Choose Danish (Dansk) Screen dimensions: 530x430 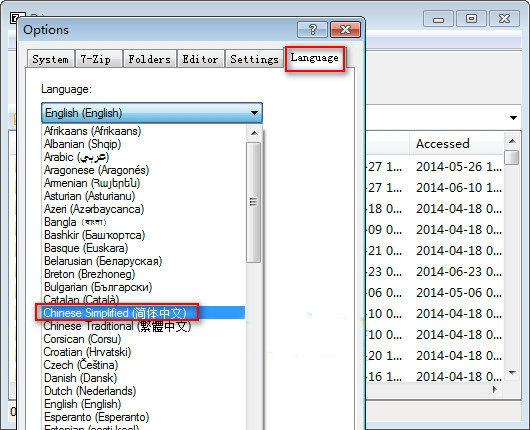[144, 378]
